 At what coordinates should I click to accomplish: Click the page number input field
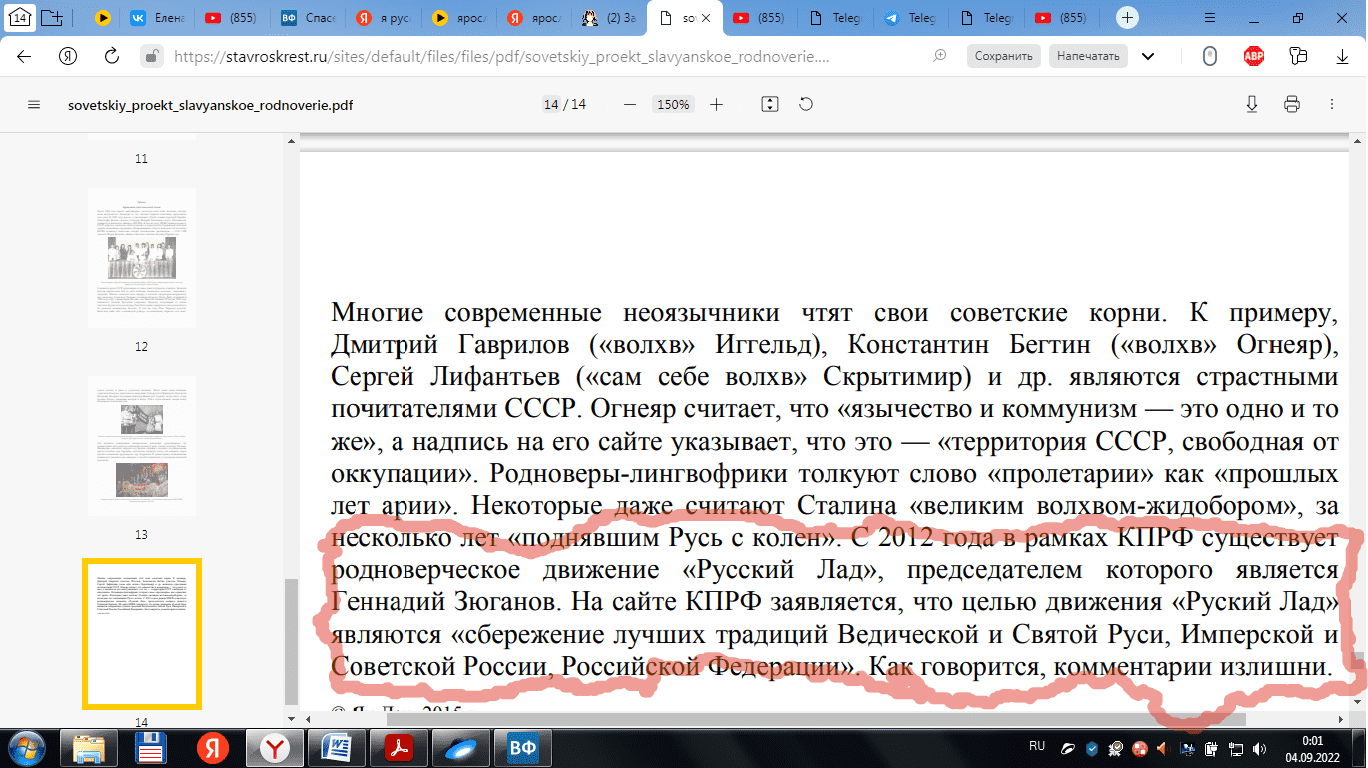[550, 105]
